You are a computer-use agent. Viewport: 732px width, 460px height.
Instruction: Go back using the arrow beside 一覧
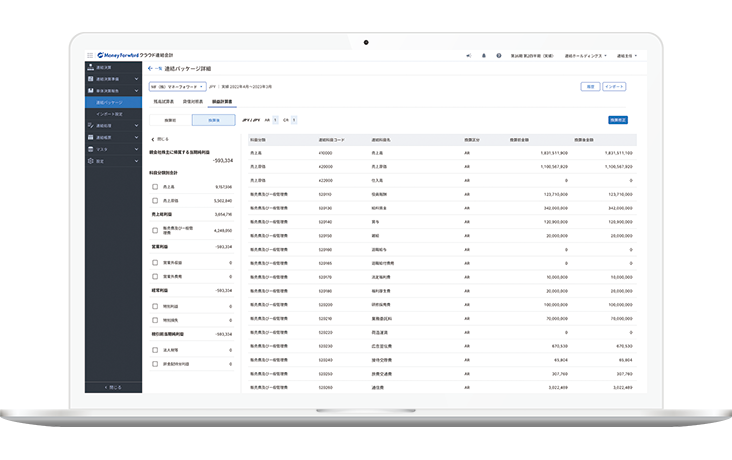(150, 68)
